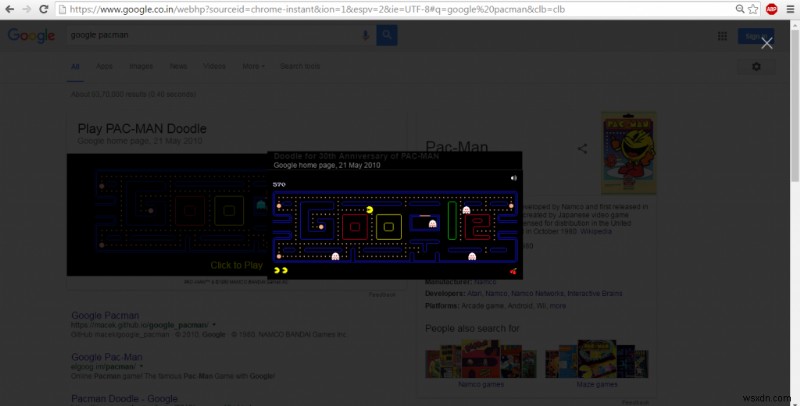Viewport: 800px width, 406px height.
Task: Open Search tools
Action: [300, 66]
